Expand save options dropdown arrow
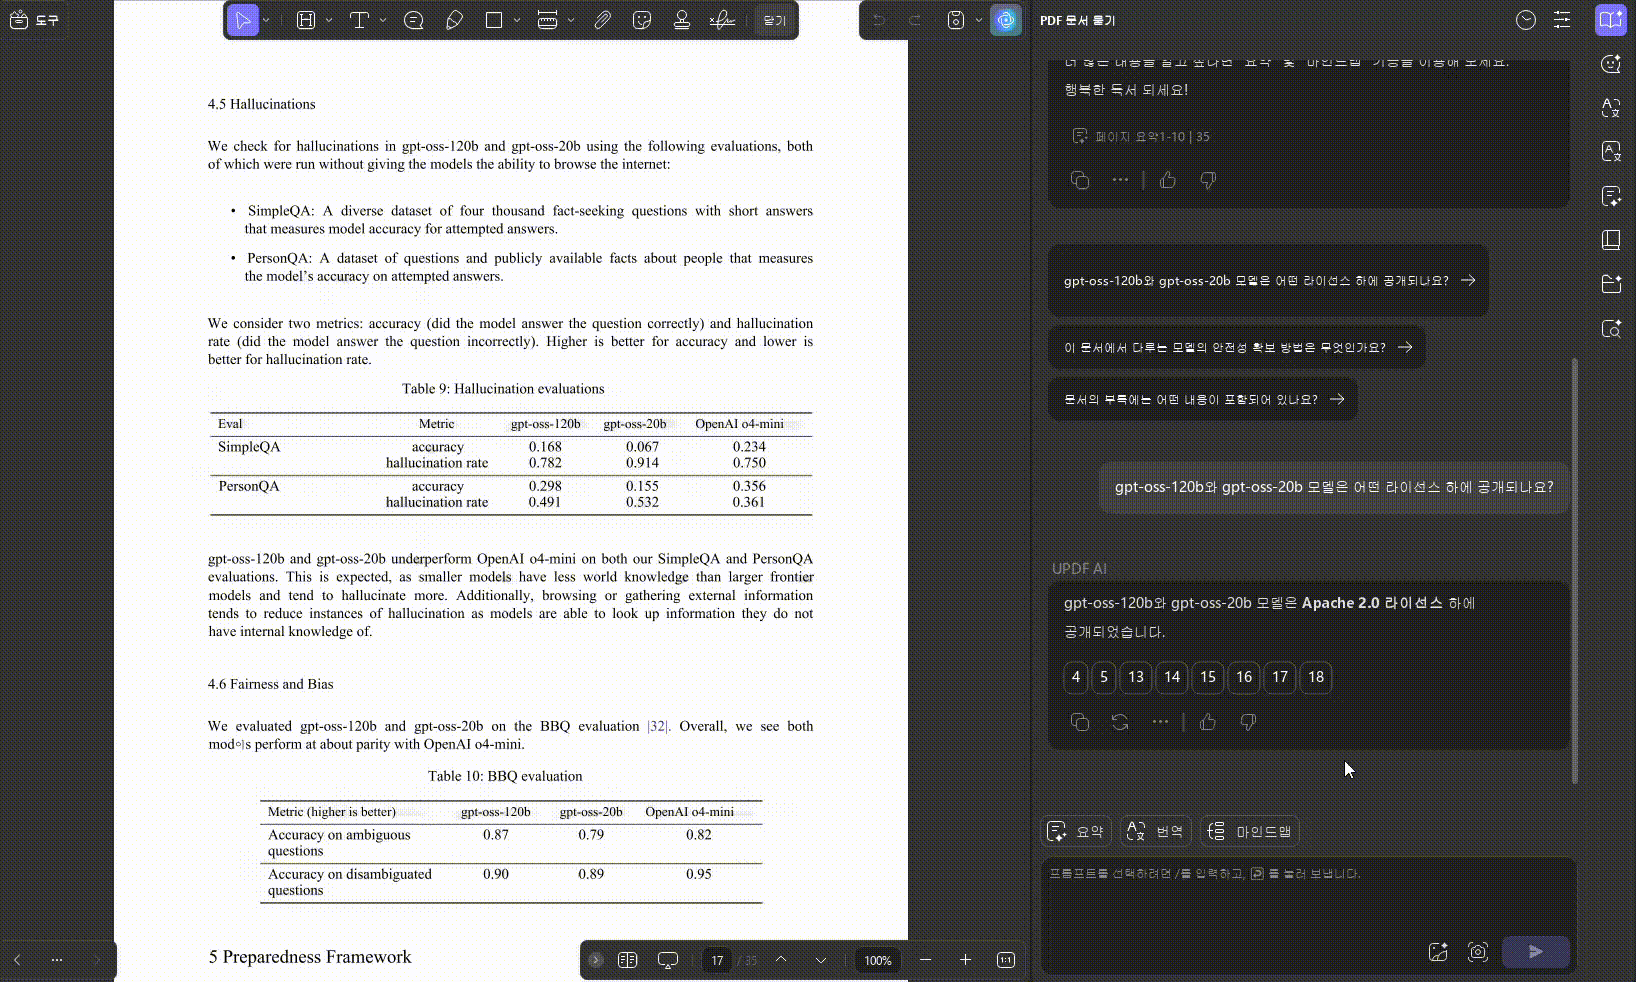The image size is (1636, 982). 979,20
